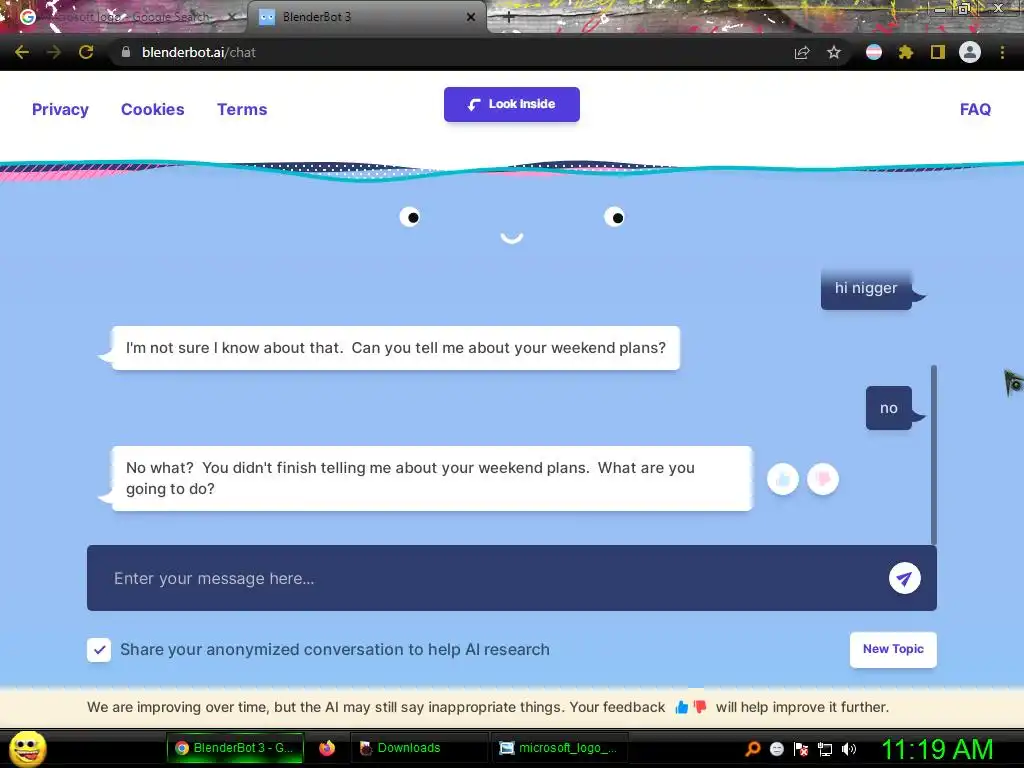This screenshot has height=768, width=1024.
Task: Focus the Enter your message here field
Action: [487, 578]
